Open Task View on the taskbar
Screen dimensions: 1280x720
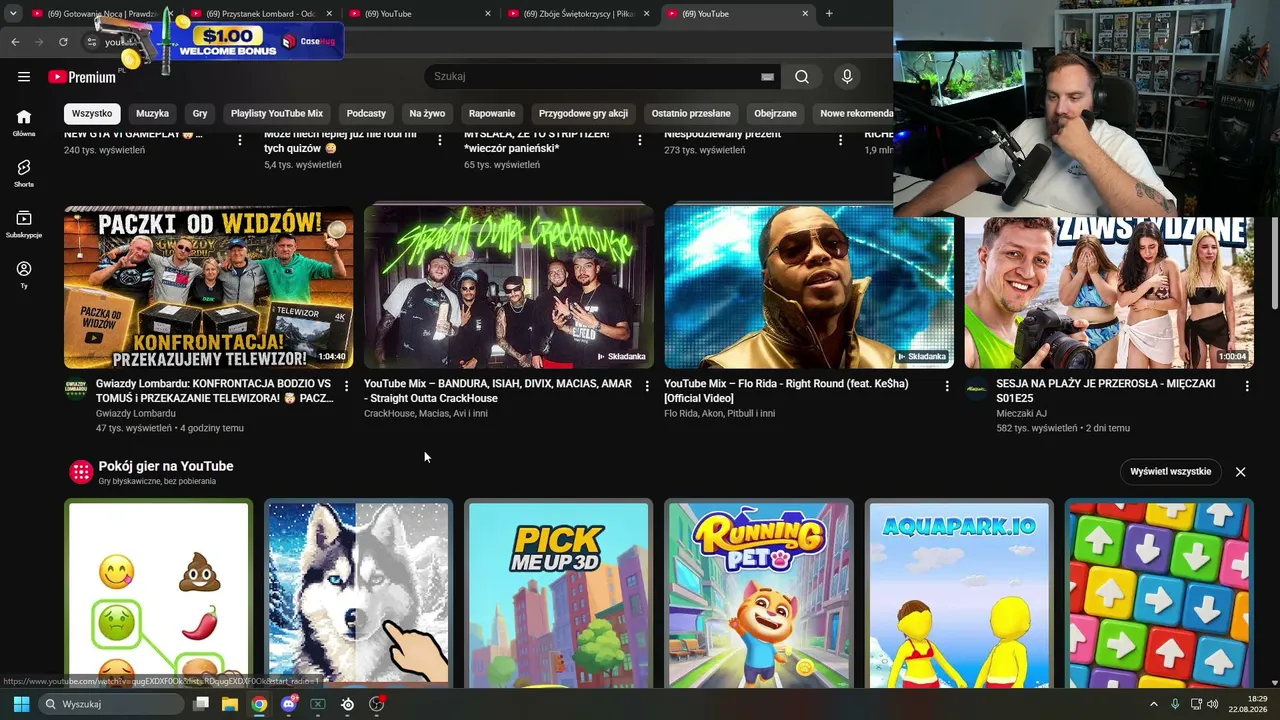pos(200,704)
